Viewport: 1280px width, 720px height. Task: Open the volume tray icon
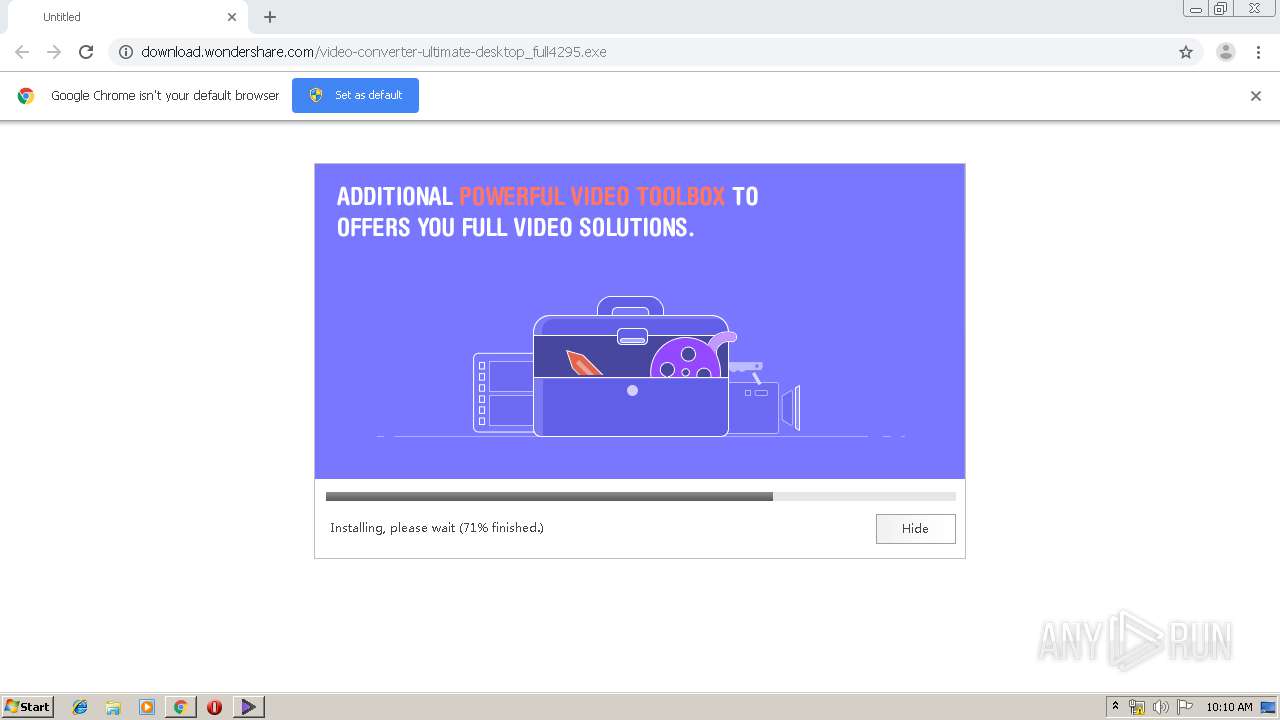tap(1161, 707)
